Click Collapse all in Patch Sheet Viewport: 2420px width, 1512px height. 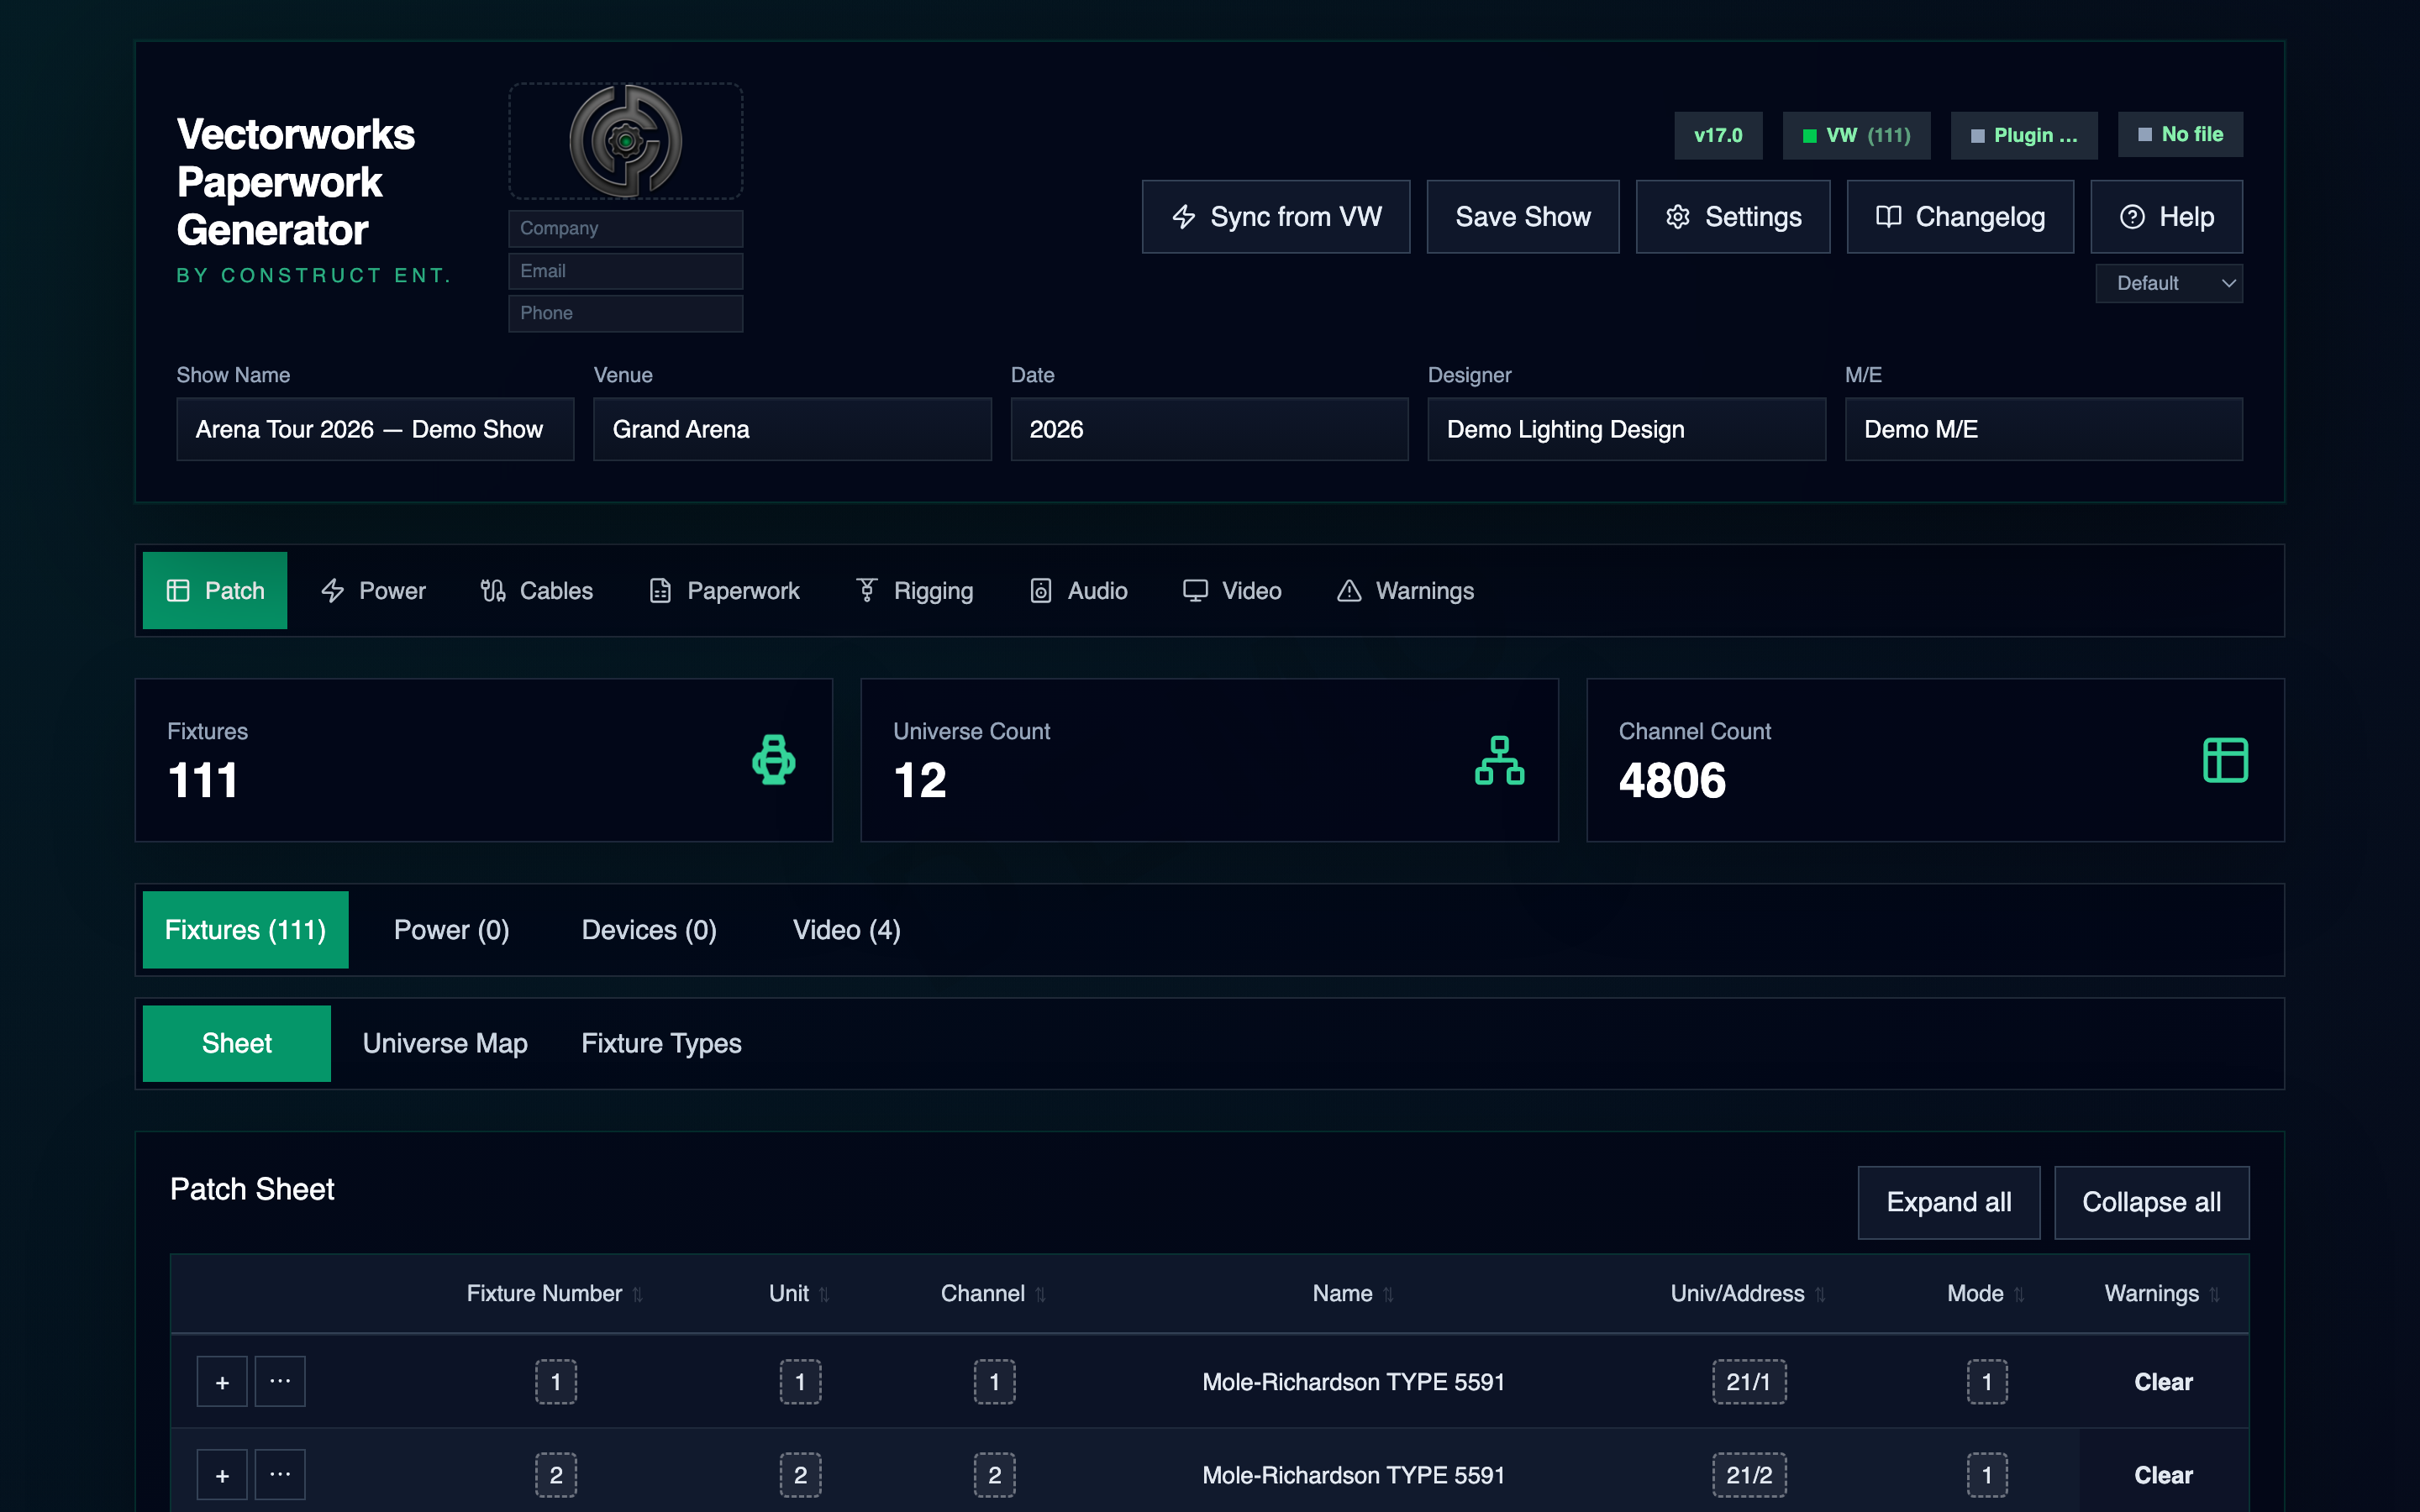[2151, 1202]
